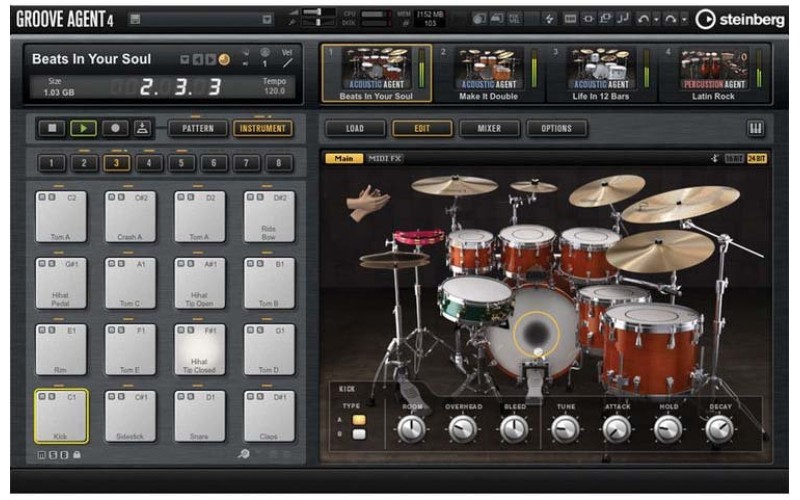Image resolution: width=800 pixels, height=500 pixels.
Task: Switch to the MIDI FX tab
Action: point(385,158)
